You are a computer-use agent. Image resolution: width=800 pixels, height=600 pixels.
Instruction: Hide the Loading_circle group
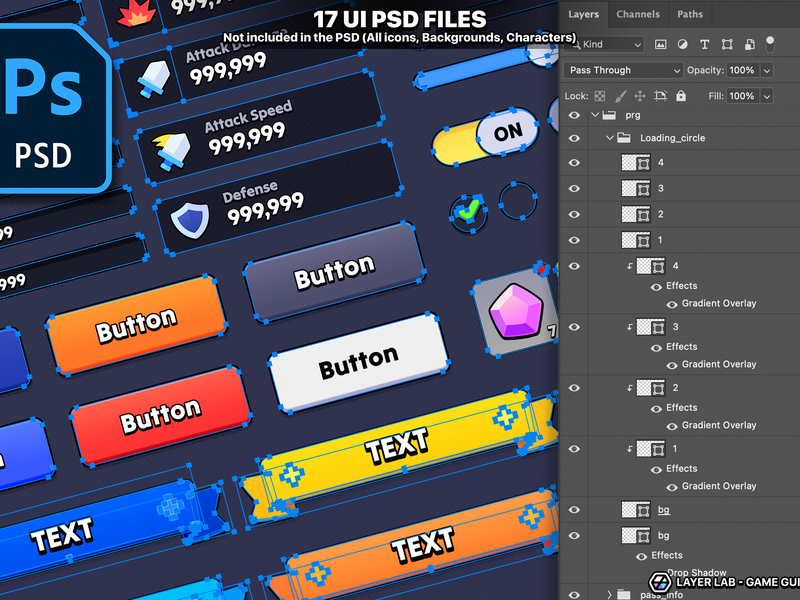(574, 138)
